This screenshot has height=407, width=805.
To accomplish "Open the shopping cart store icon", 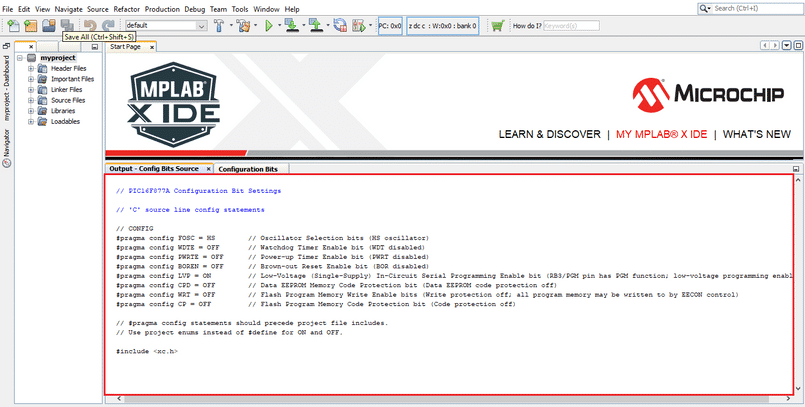I will coord(497,26).
